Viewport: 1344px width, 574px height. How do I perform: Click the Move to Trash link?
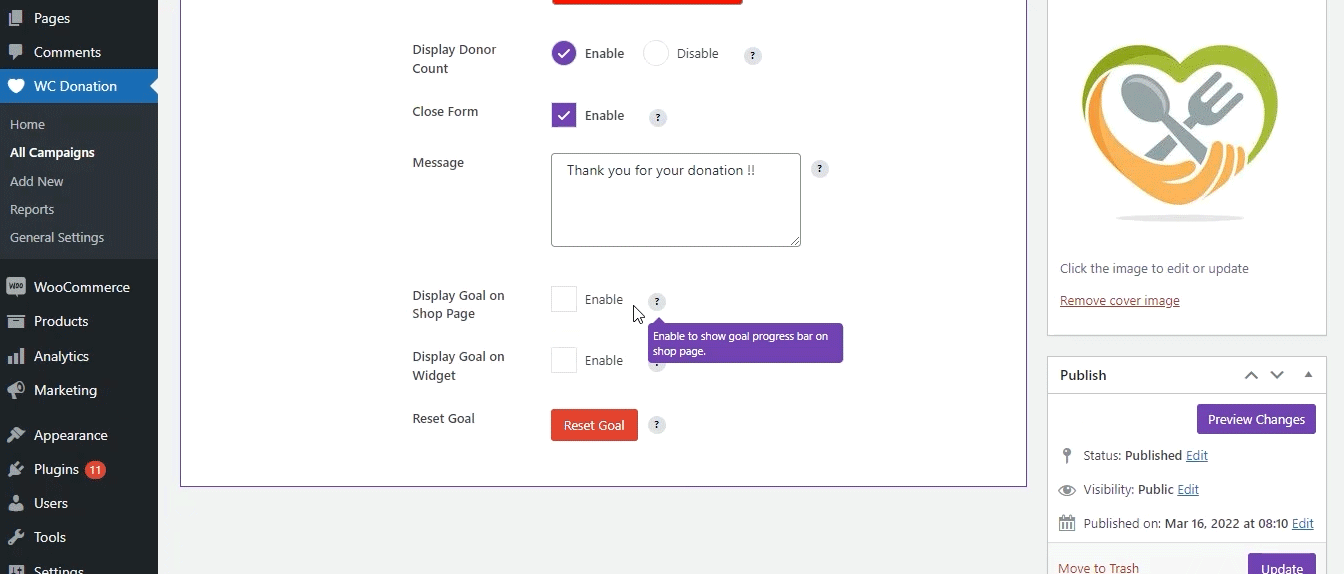tap(1098, 567)
